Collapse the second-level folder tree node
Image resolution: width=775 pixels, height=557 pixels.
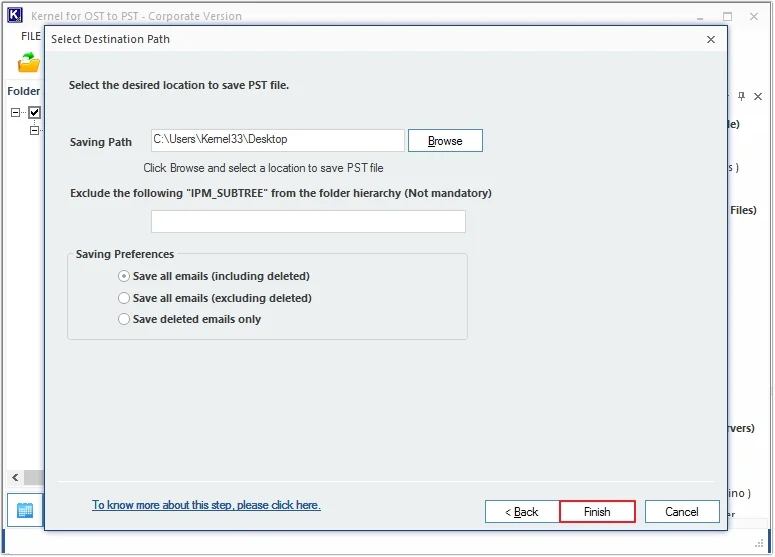[34, 130]
